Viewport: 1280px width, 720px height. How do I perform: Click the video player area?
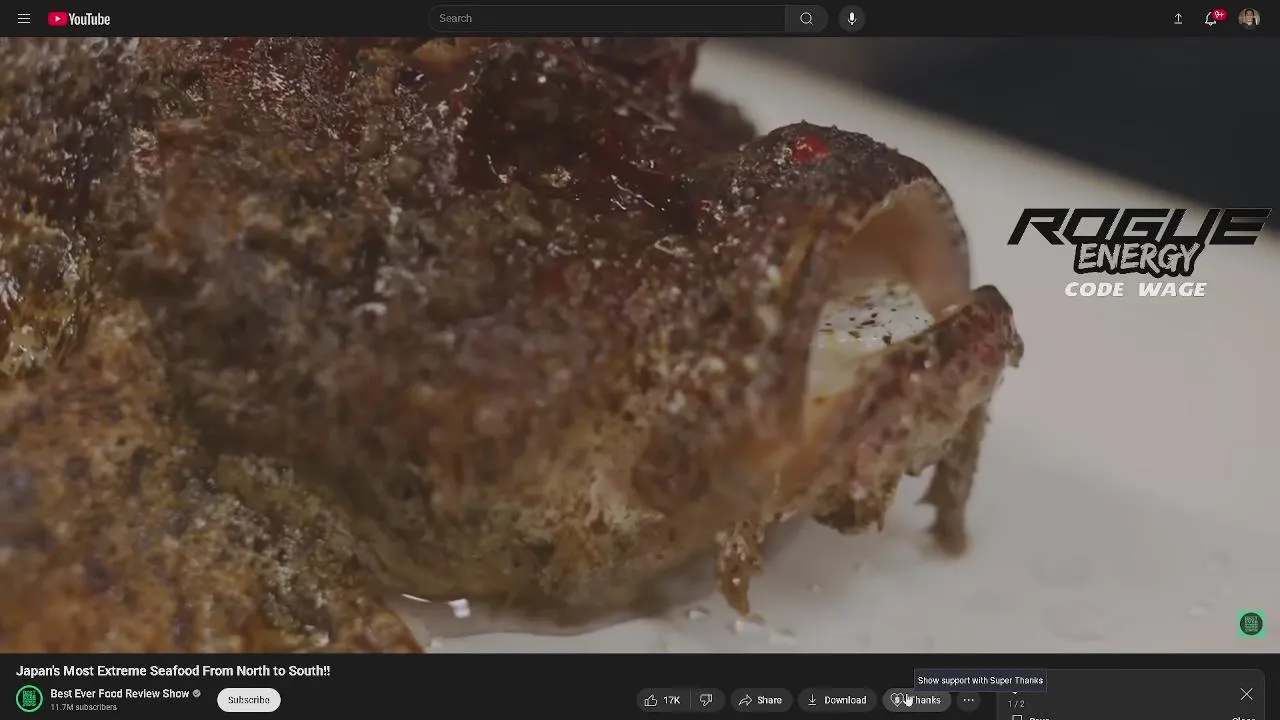click(x=640, y=345)
